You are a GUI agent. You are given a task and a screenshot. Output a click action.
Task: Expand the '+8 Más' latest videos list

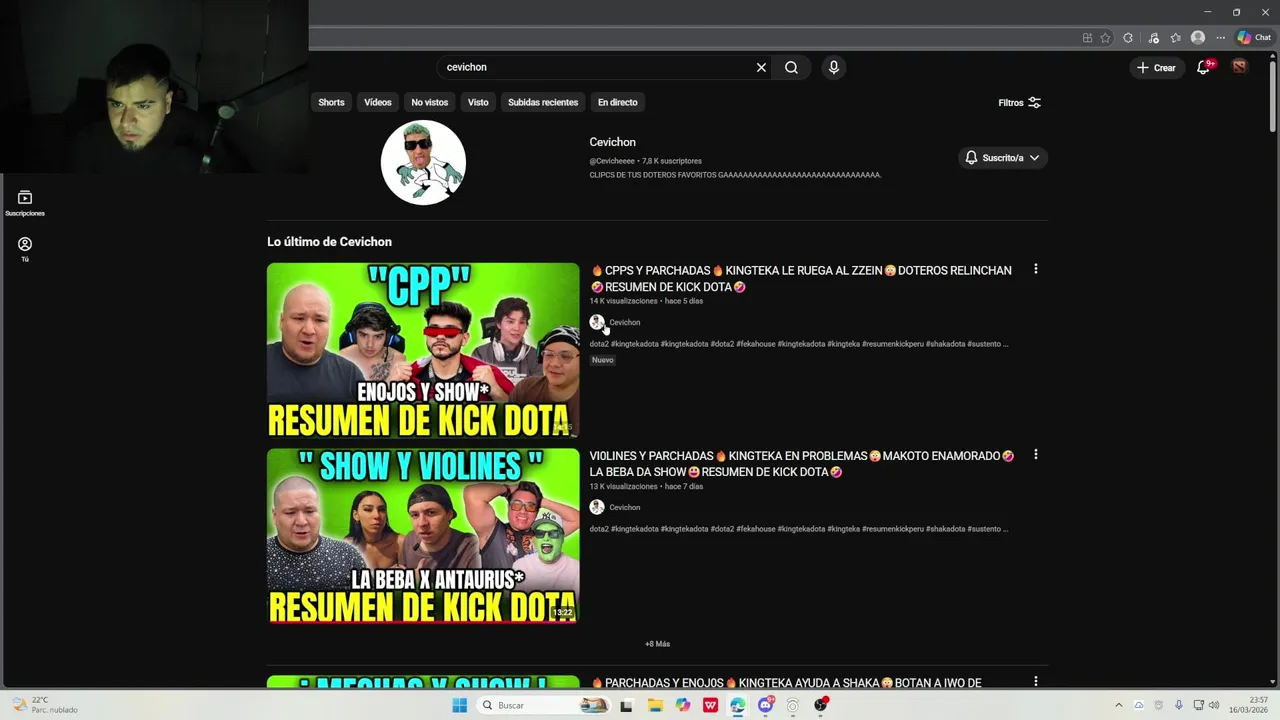click(657, 644)
